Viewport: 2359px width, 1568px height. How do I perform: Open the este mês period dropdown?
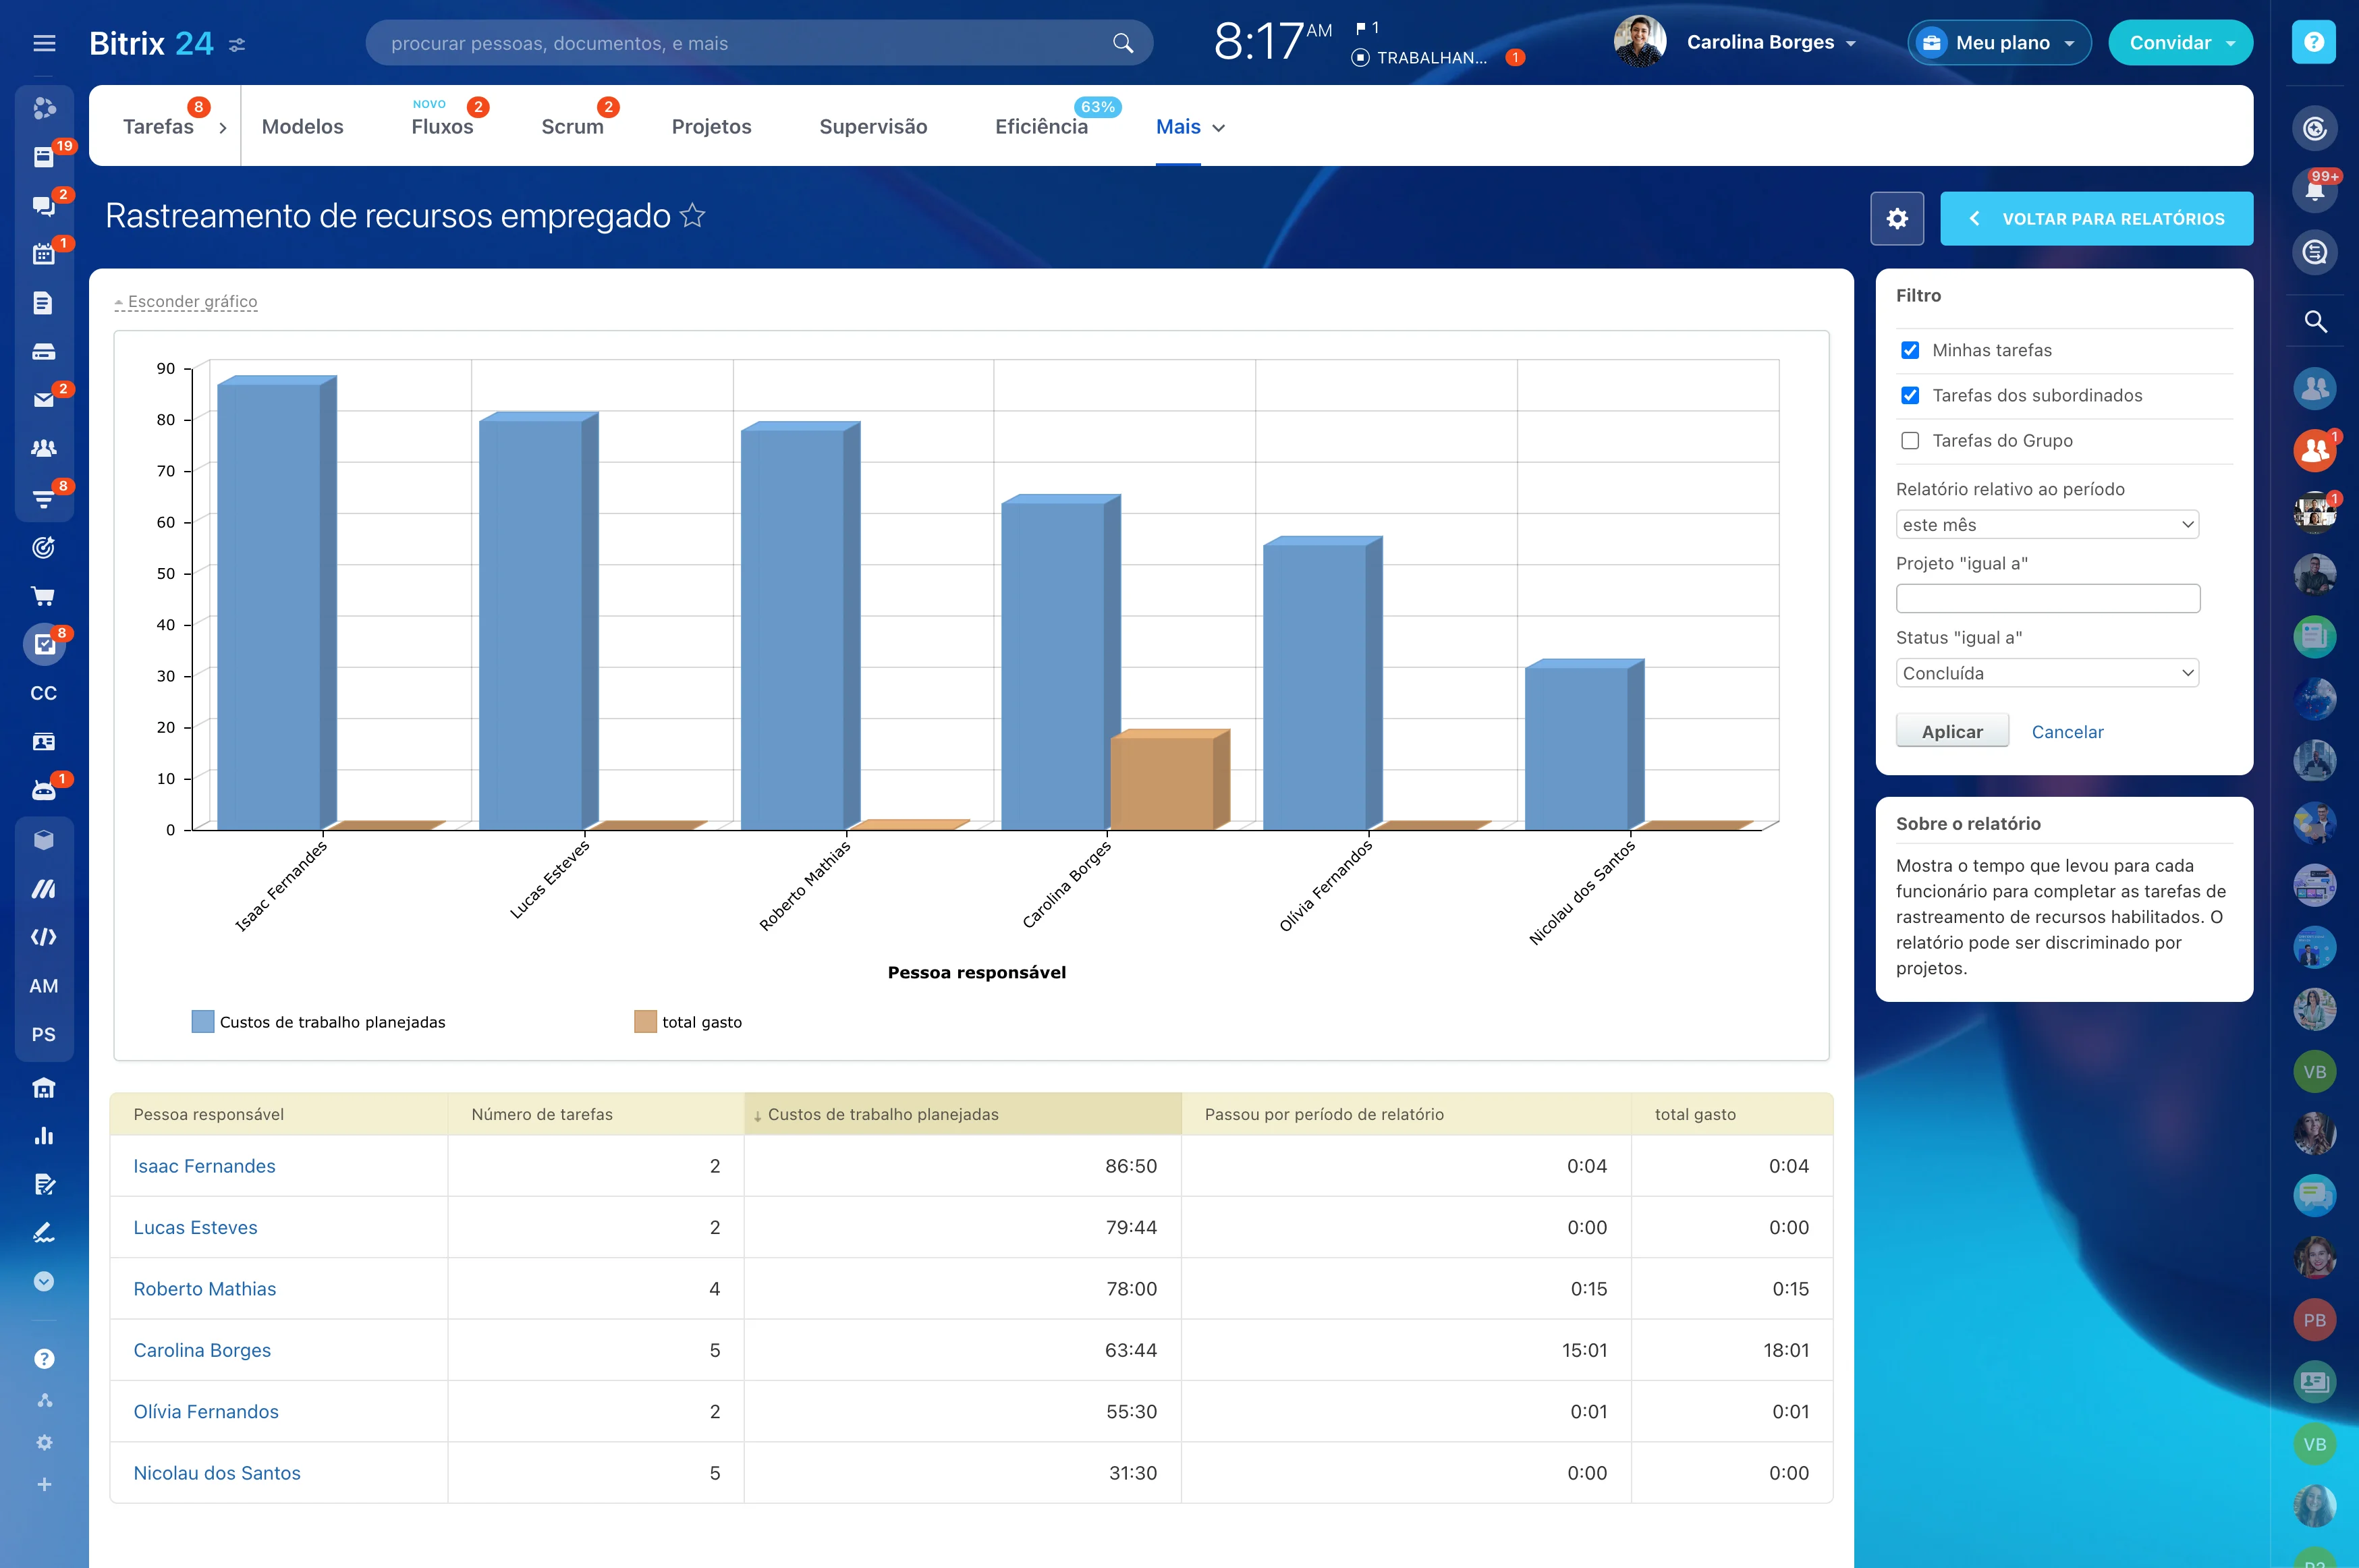click(x=2046, y=523)
